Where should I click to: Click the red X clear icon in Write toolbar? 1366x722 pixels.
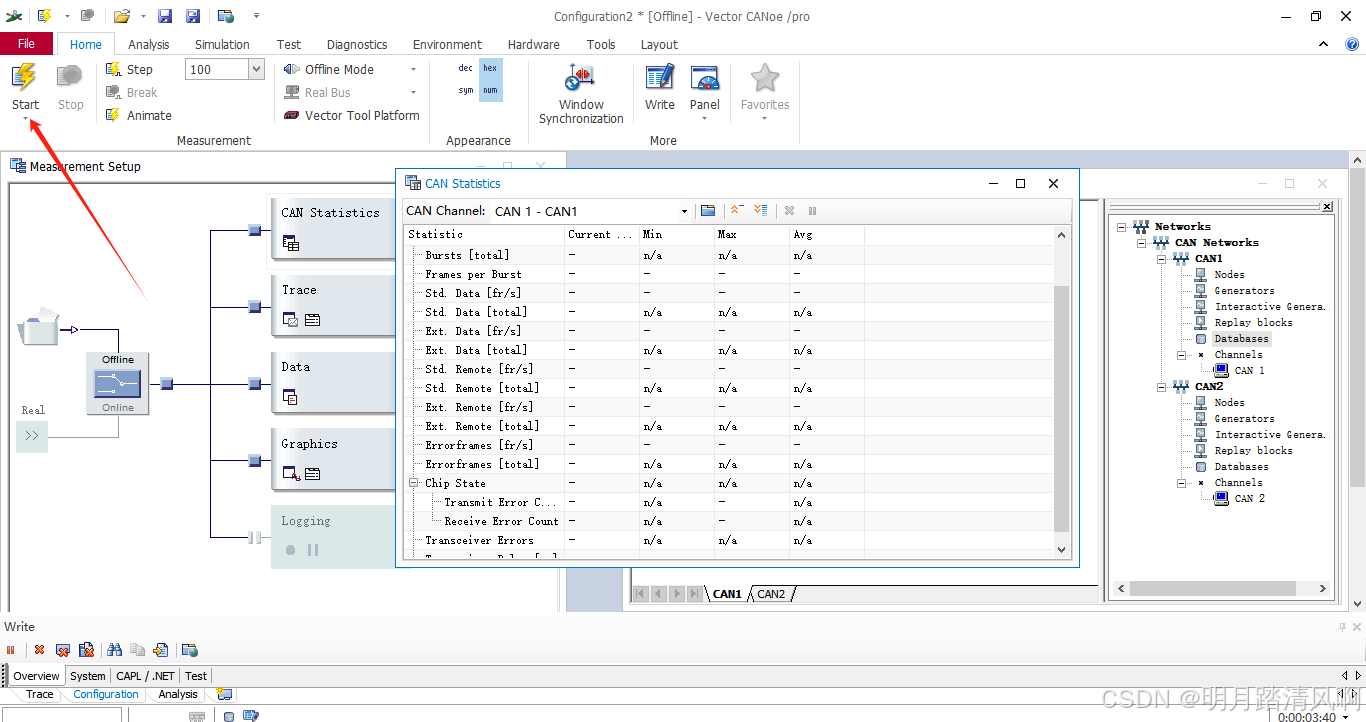39,650
